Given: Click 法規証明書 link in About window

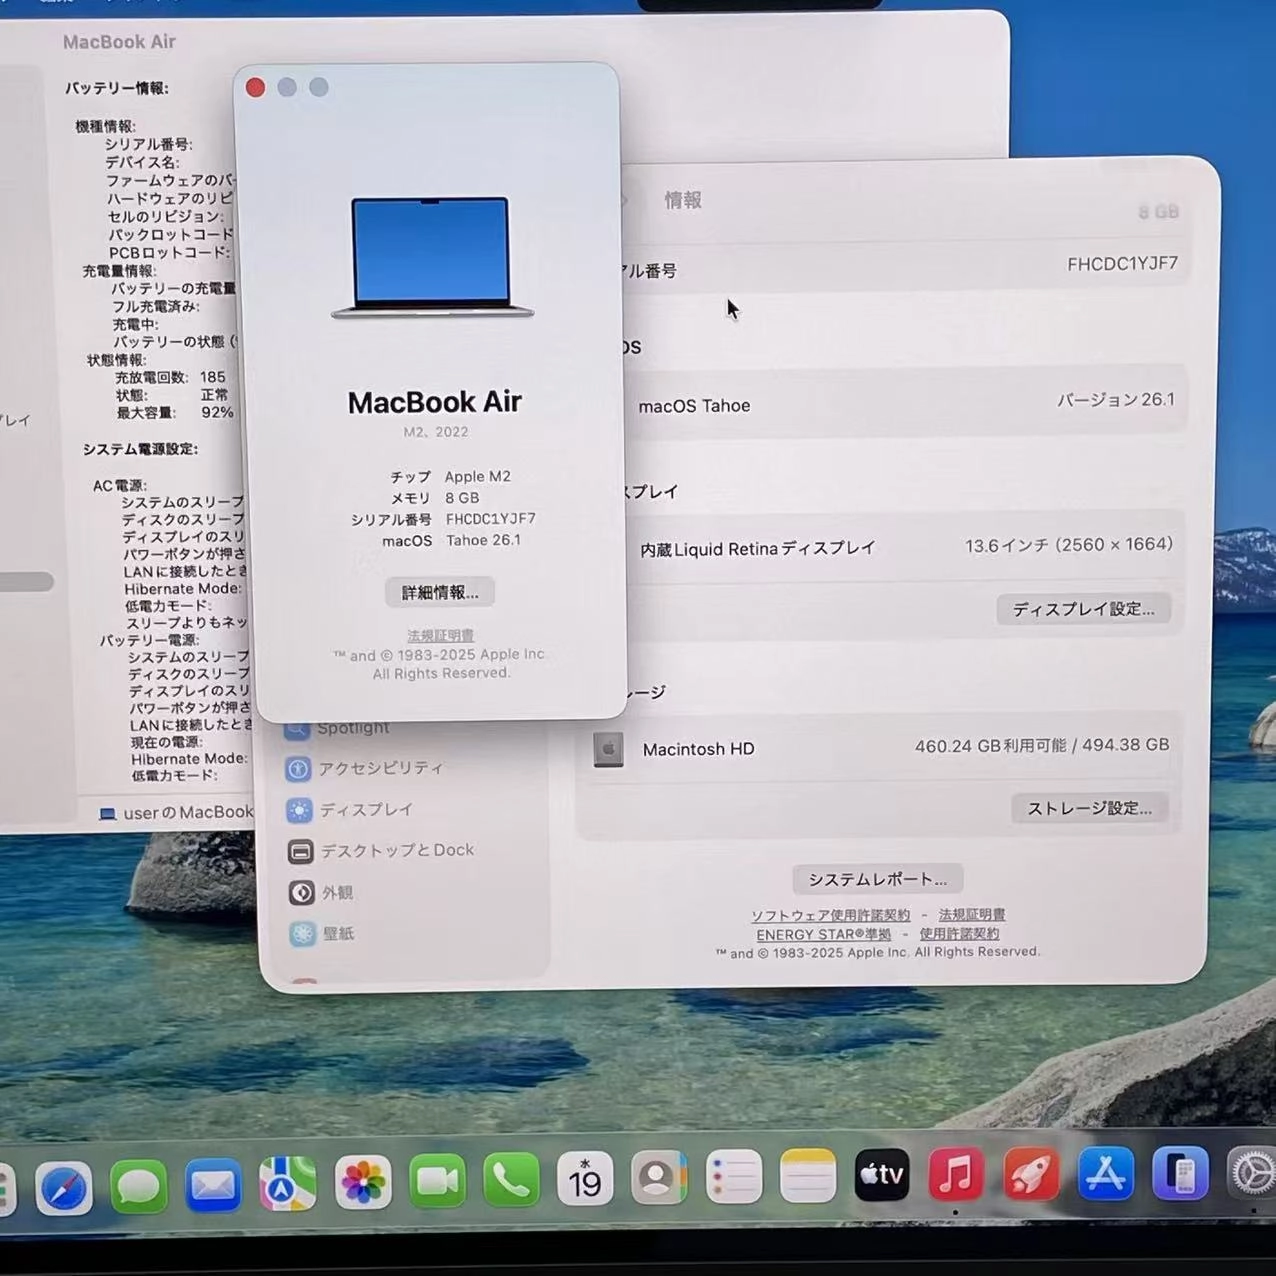Looking at the screenshot, I should [440, 635].
